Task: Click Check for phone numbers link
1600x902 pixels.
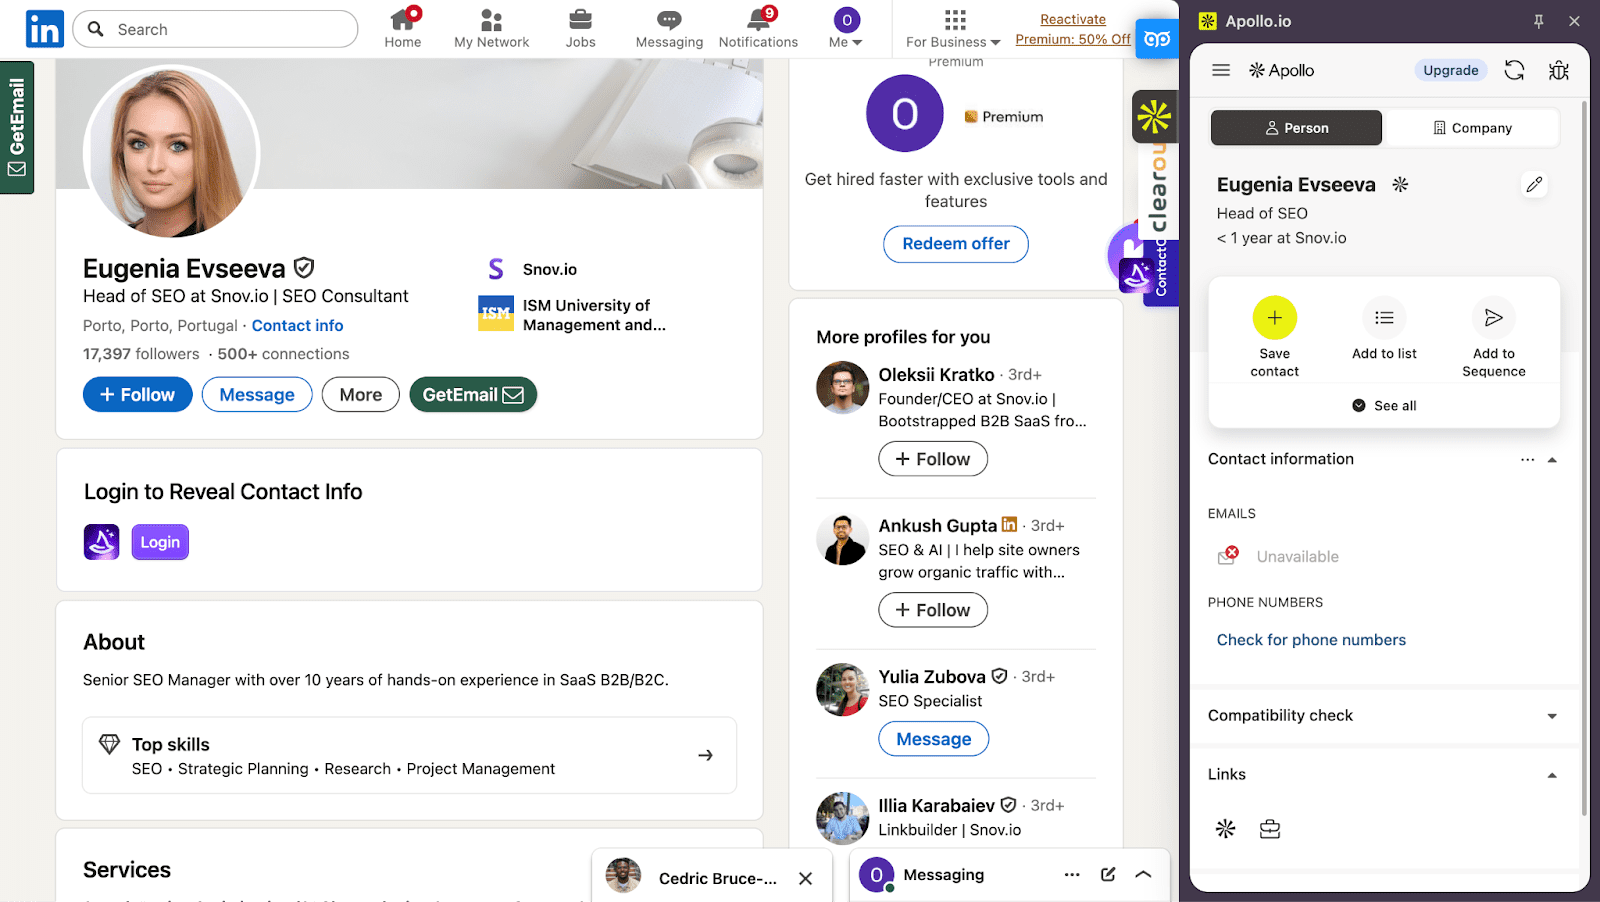Action: click(x=1311, y=640)
